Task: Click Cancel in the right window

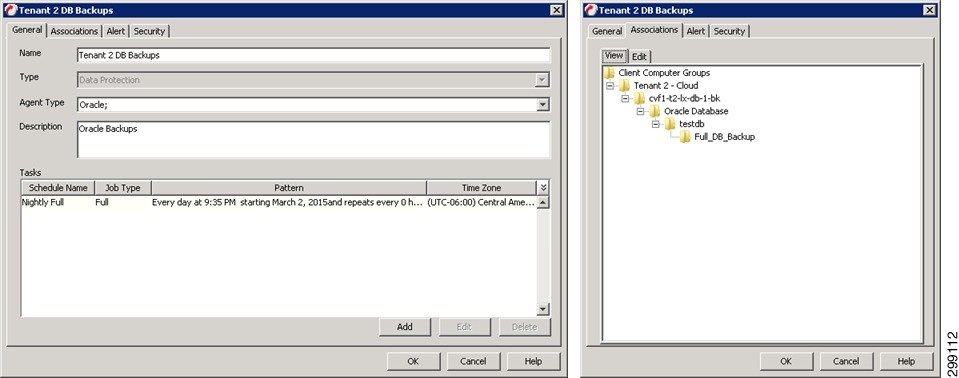Action: (846, 361)
